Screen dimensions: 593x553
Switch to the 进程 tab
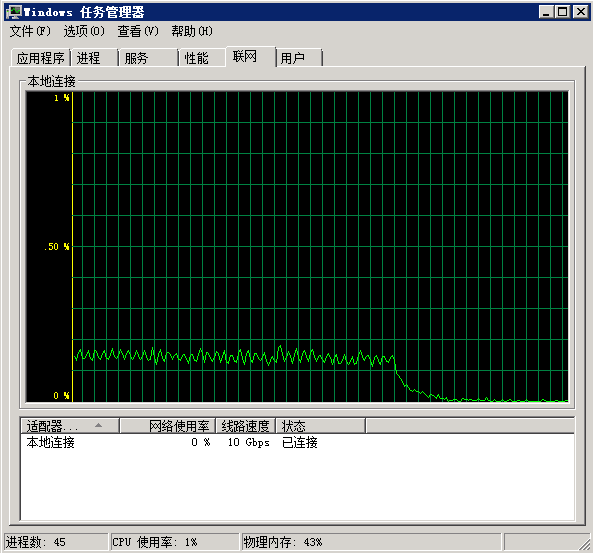(x=95, y=58)
